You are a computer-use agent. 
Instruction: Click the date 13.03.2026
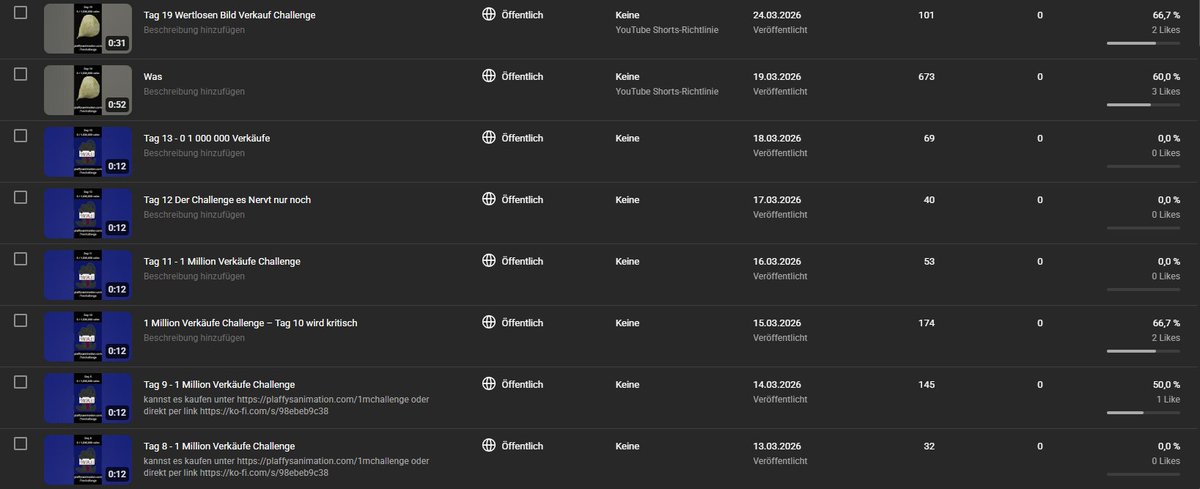click(x=777, y=446)
